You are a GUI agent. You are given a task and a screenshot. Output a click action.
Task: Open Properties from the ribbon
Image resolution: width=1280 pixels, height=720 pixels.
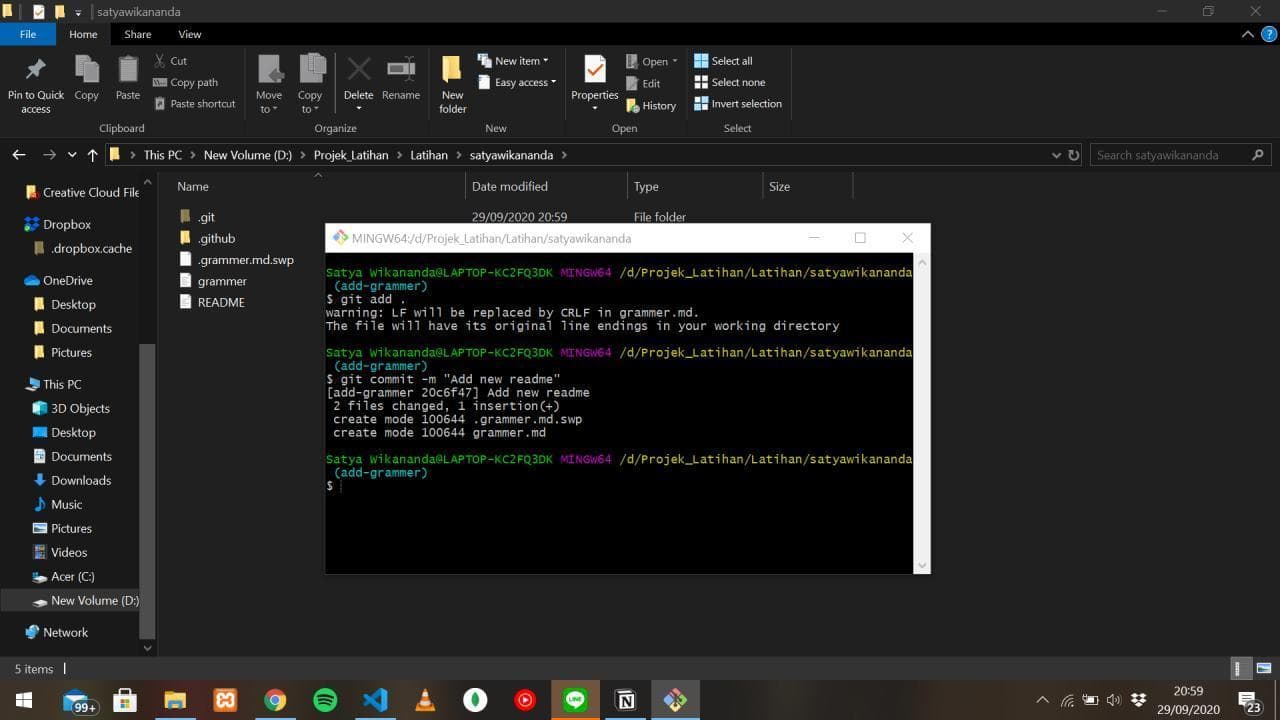[595, 70]
